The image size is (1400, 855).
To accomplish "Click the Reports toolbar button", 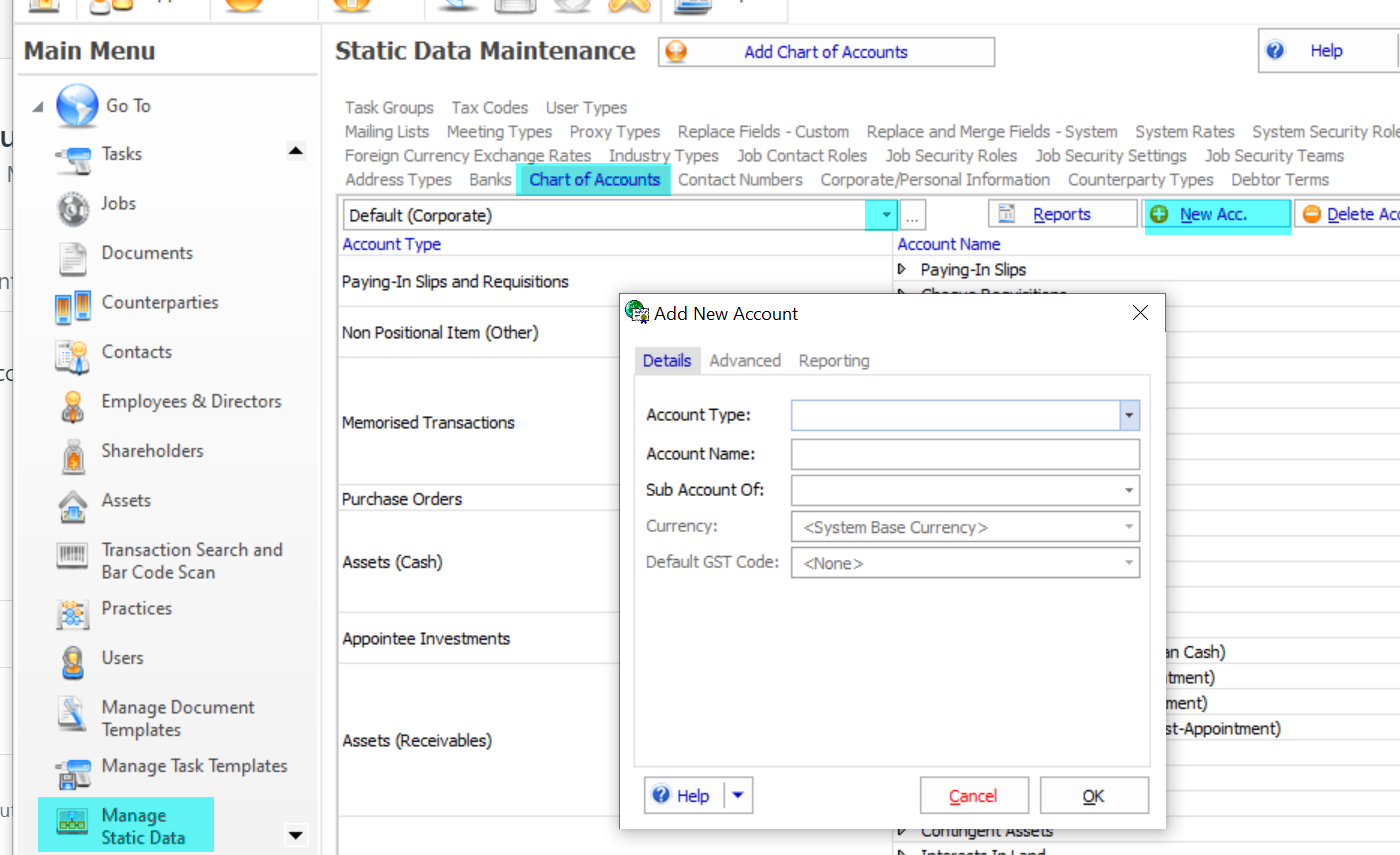I will 1062,214.
